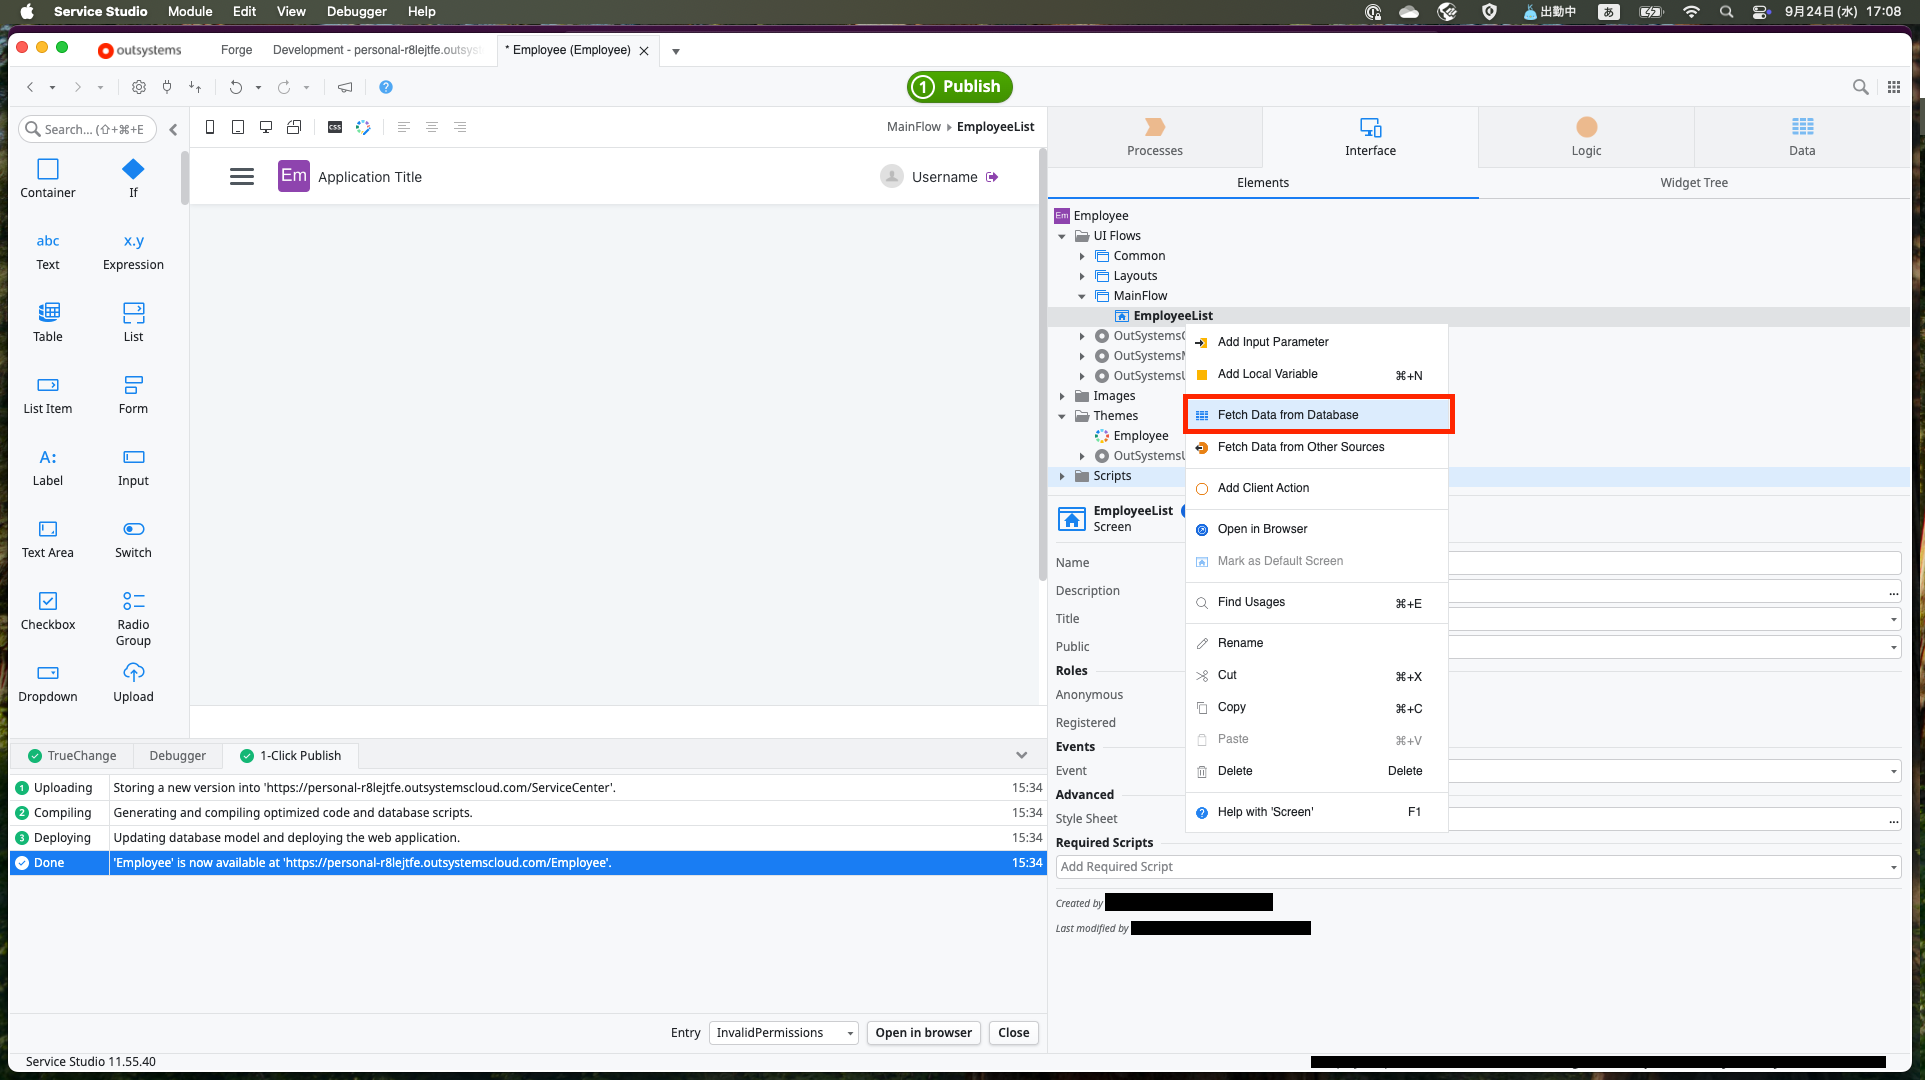
Task: Click the Open in browser button
Action: coord(923,1033)
